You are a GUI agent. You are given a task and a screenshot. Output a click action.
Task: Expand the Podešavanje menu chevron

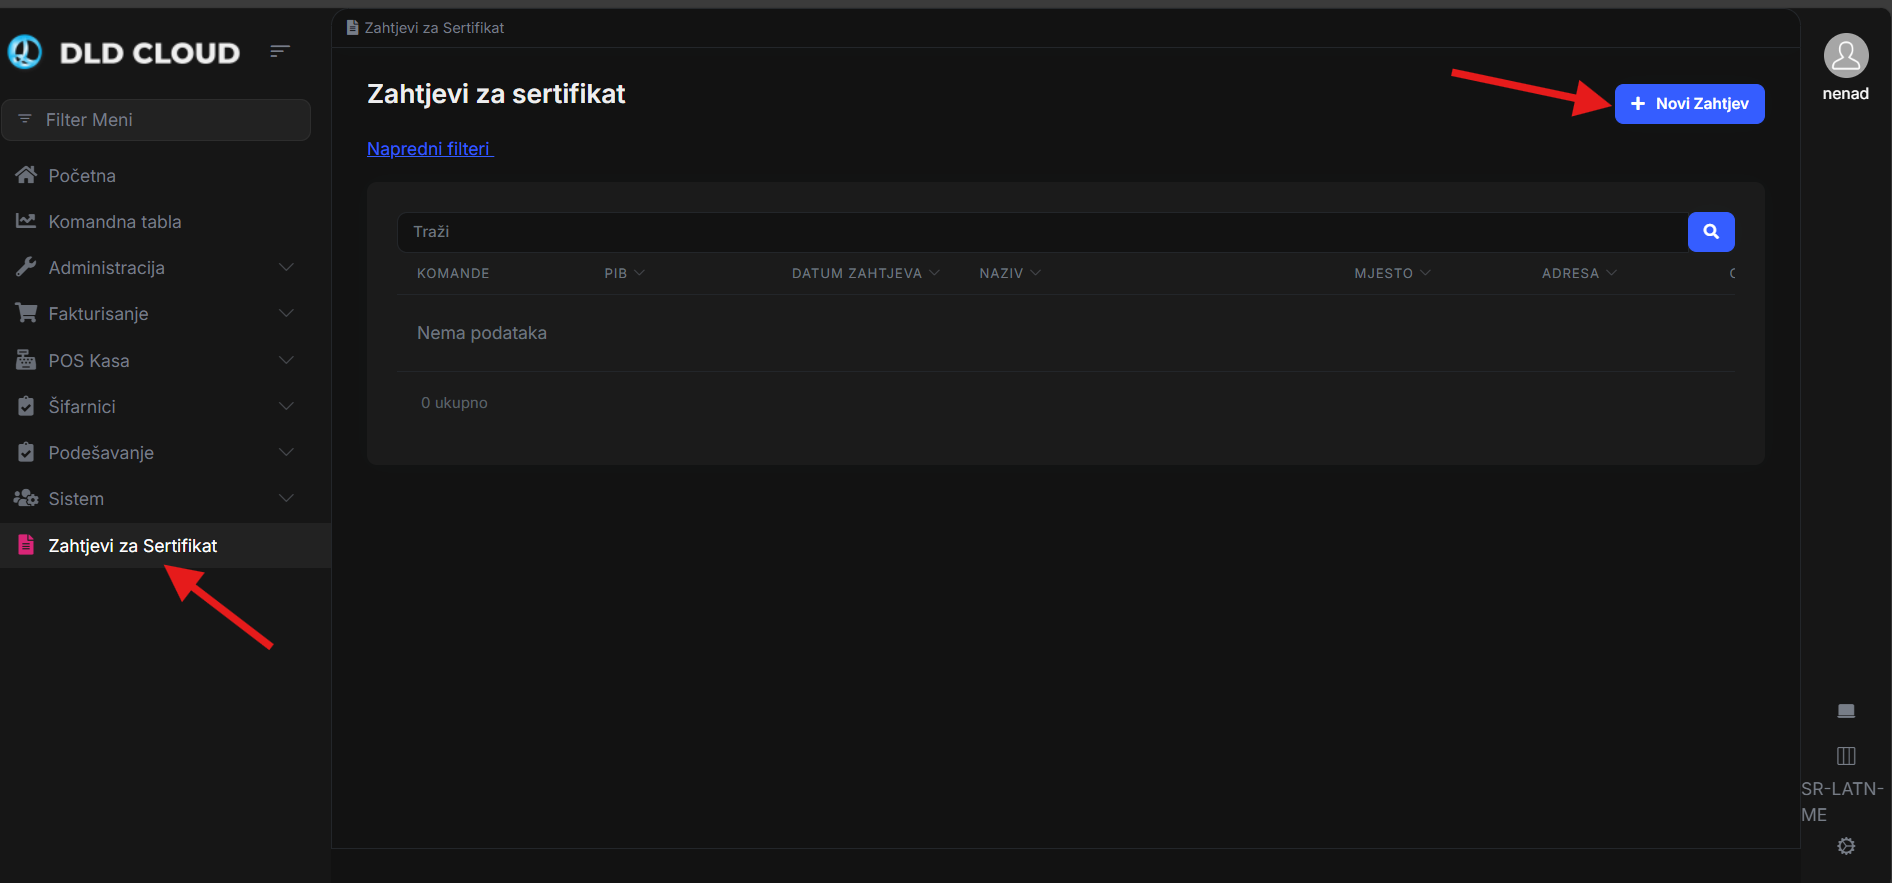pos(286,452)
